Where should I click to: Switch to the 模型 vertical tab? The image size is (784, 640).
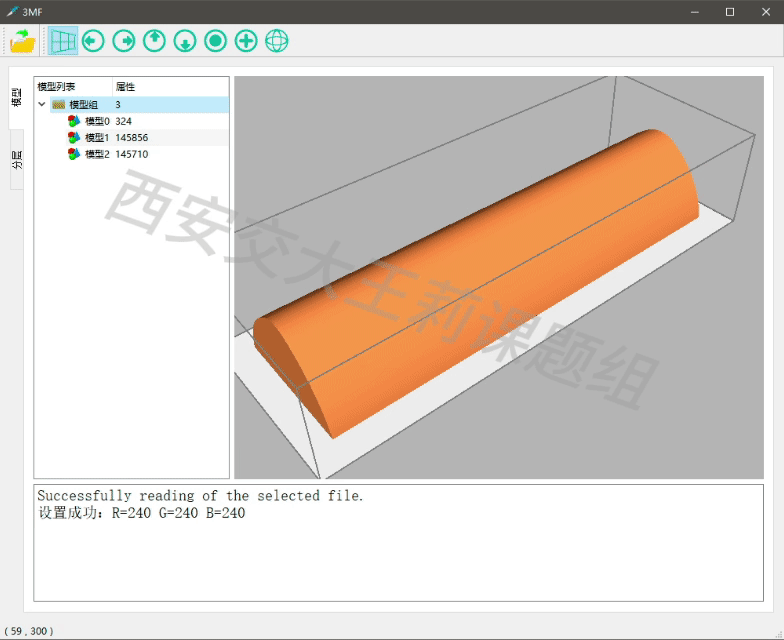(x=17, y=98)
